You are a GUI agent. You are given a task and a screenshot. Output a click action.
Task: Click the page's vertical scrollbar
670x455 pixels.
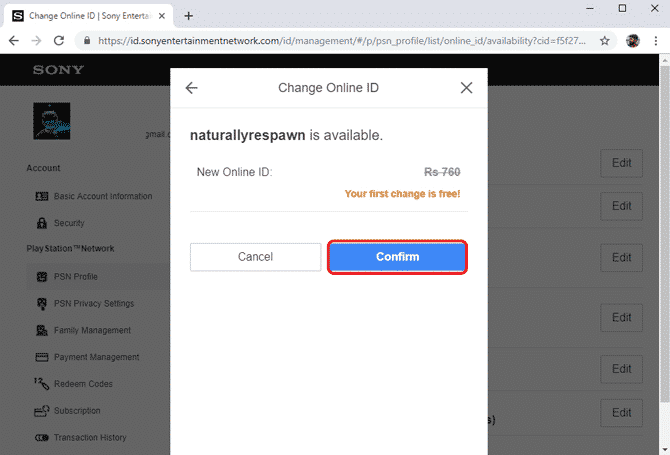(664, 235)
